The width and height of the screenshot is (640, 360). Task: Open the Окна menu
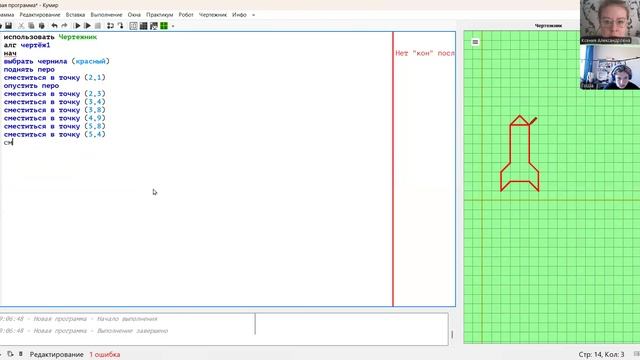tap(134, 15)
